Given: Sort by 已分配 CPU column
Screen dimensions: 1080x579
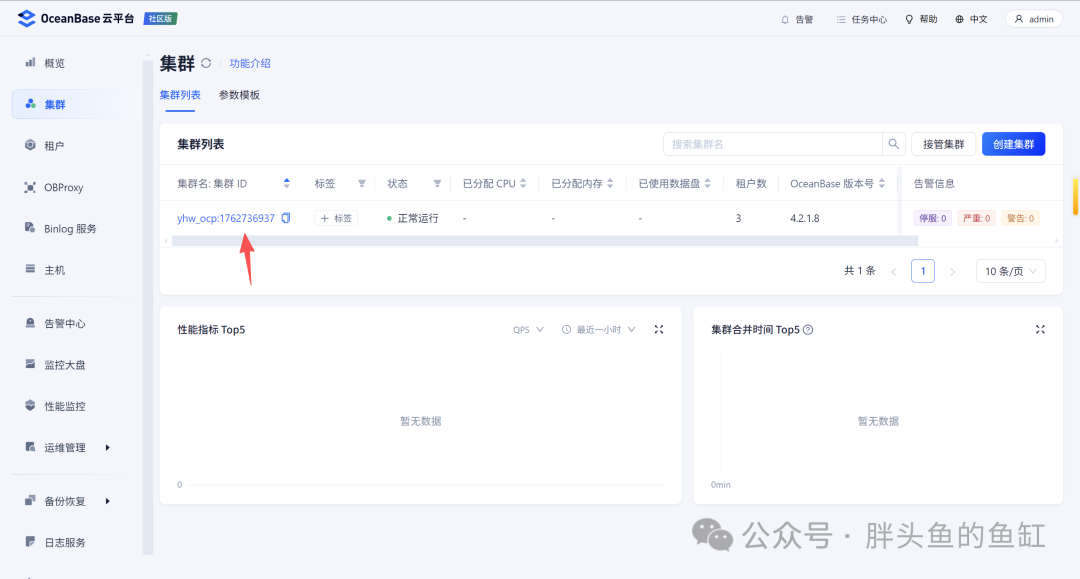Looking at the screenshot, I should point(523,183).
